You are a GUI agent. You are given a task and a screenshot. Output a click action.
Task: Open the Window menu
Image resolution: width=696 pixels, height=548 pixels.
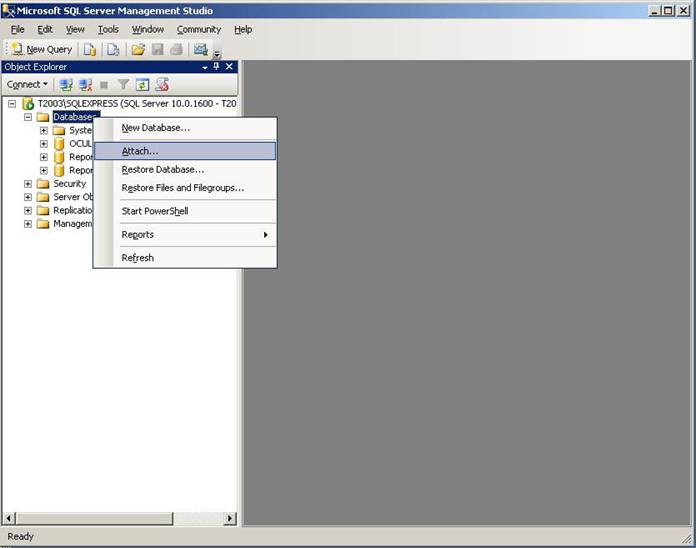[148, 29]
